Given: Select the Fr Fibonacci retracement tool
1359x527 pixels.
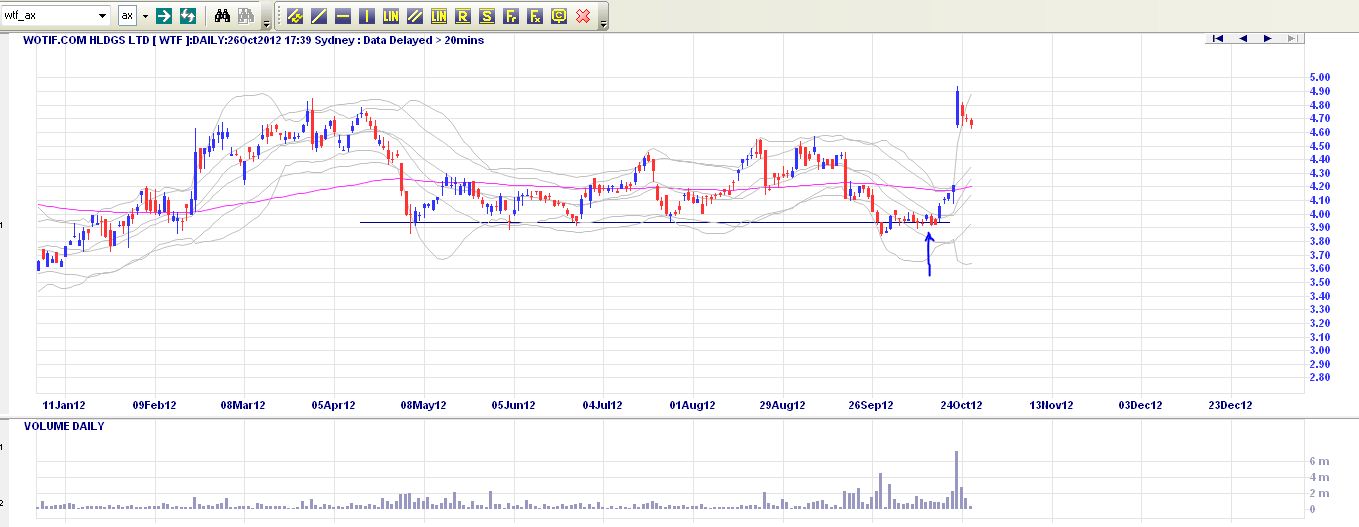Looking at the screenshot, I should click(x=511, y=16).
